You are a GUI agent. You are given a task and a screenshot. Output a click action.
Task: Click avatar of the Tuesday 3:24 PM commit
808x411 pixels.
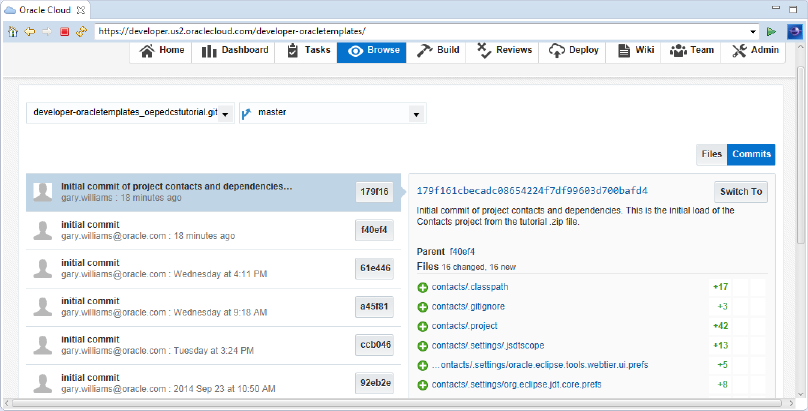point(42,345)
